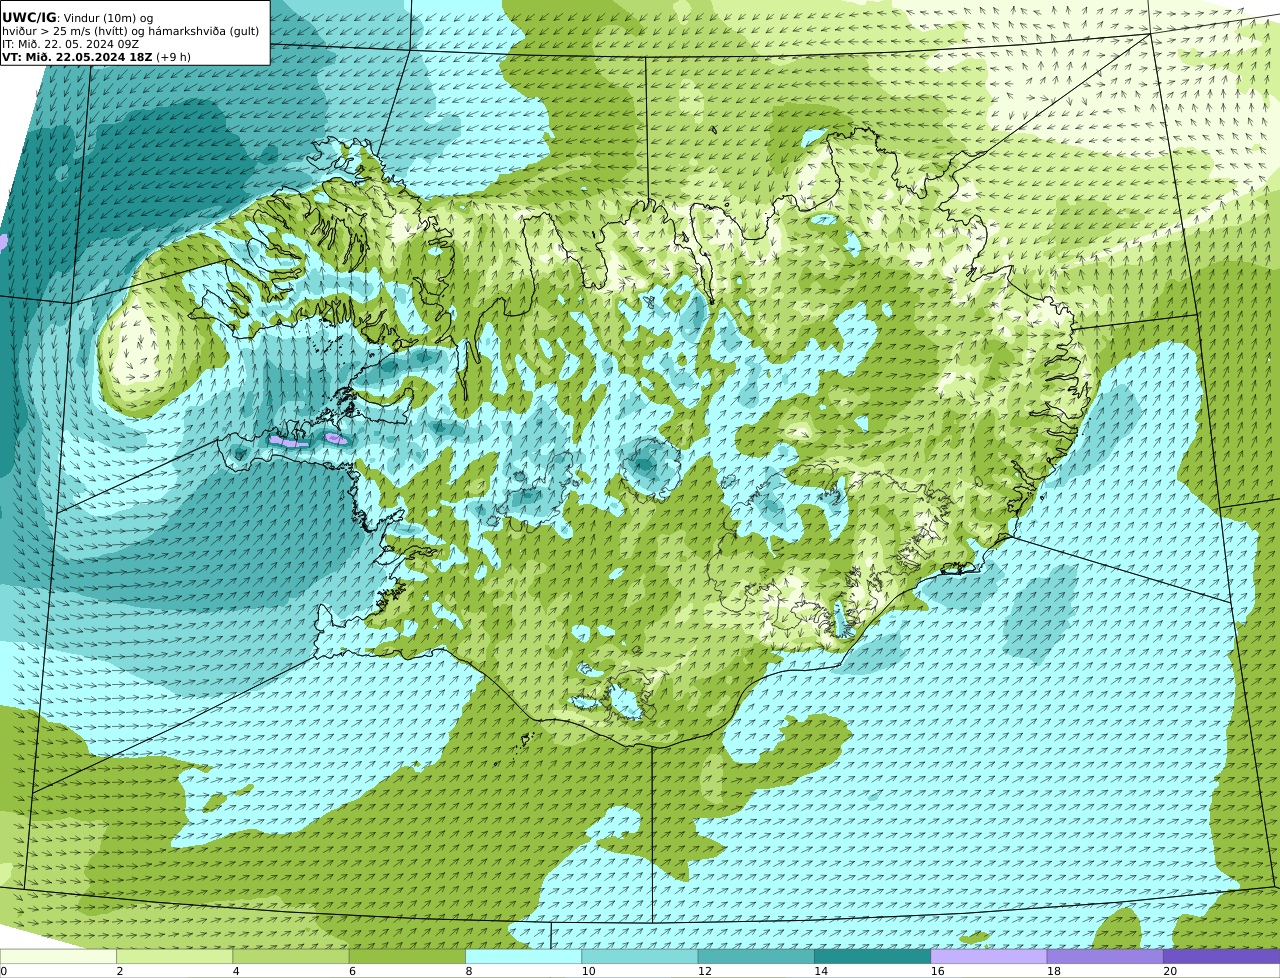Screen dimensions: 1280x978
Task: Click the medium teal 12–14 m/s legend swatch
Action: 756,956
